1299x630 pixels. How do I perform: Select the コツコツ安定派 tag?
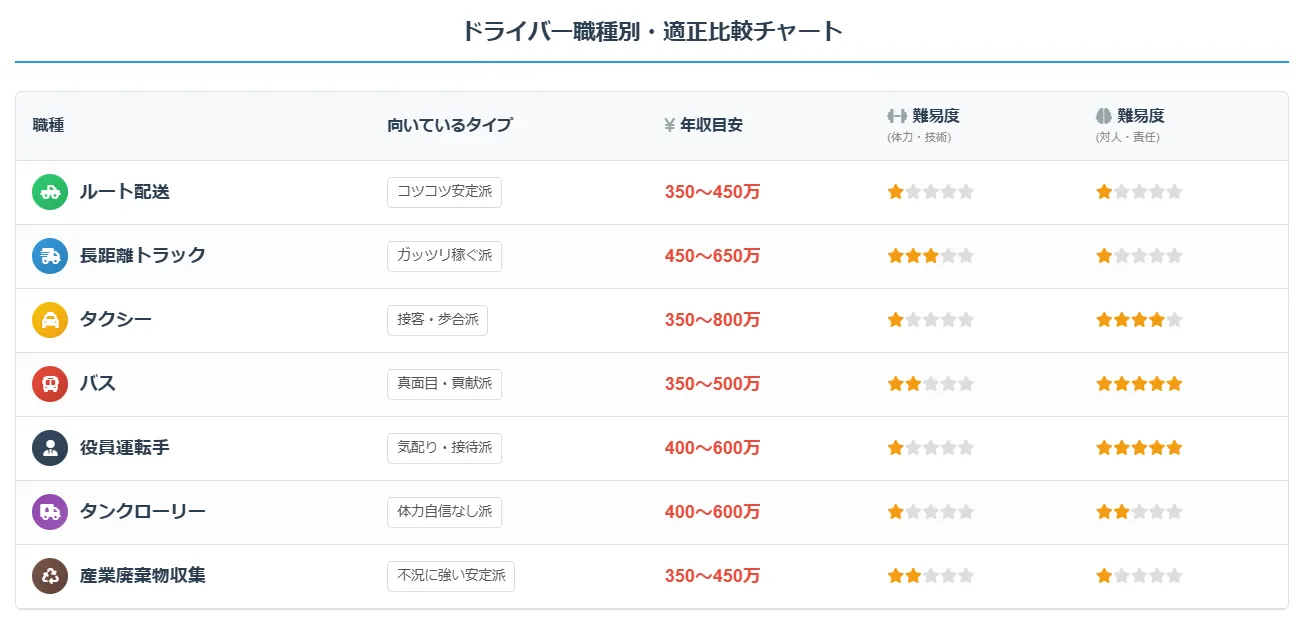(x=444, y=192)
